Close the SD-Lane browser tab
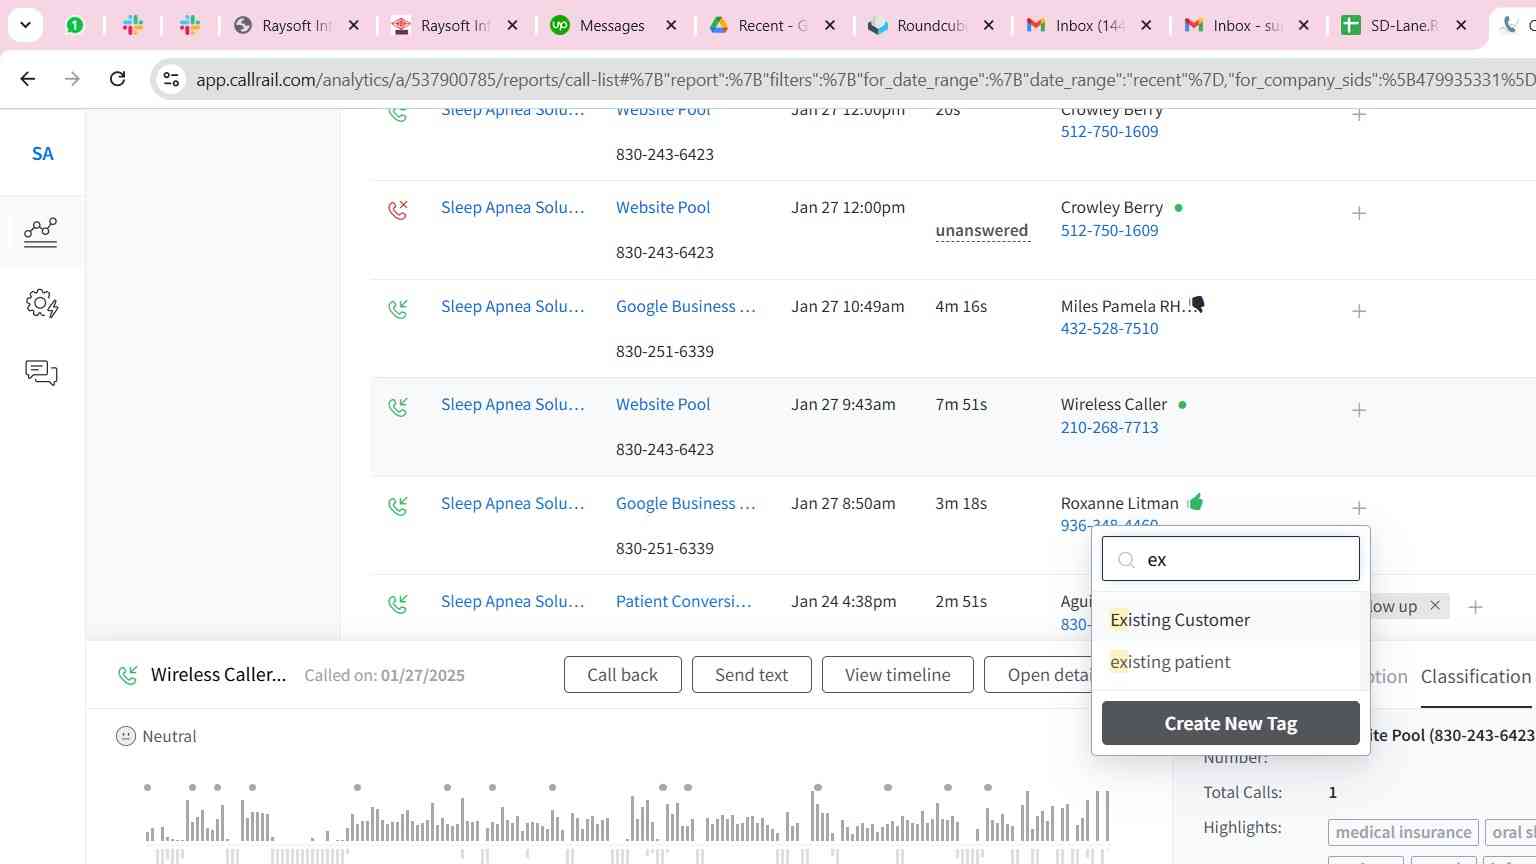Screen dimensions: 1536x864 [x=1461, y=25]
